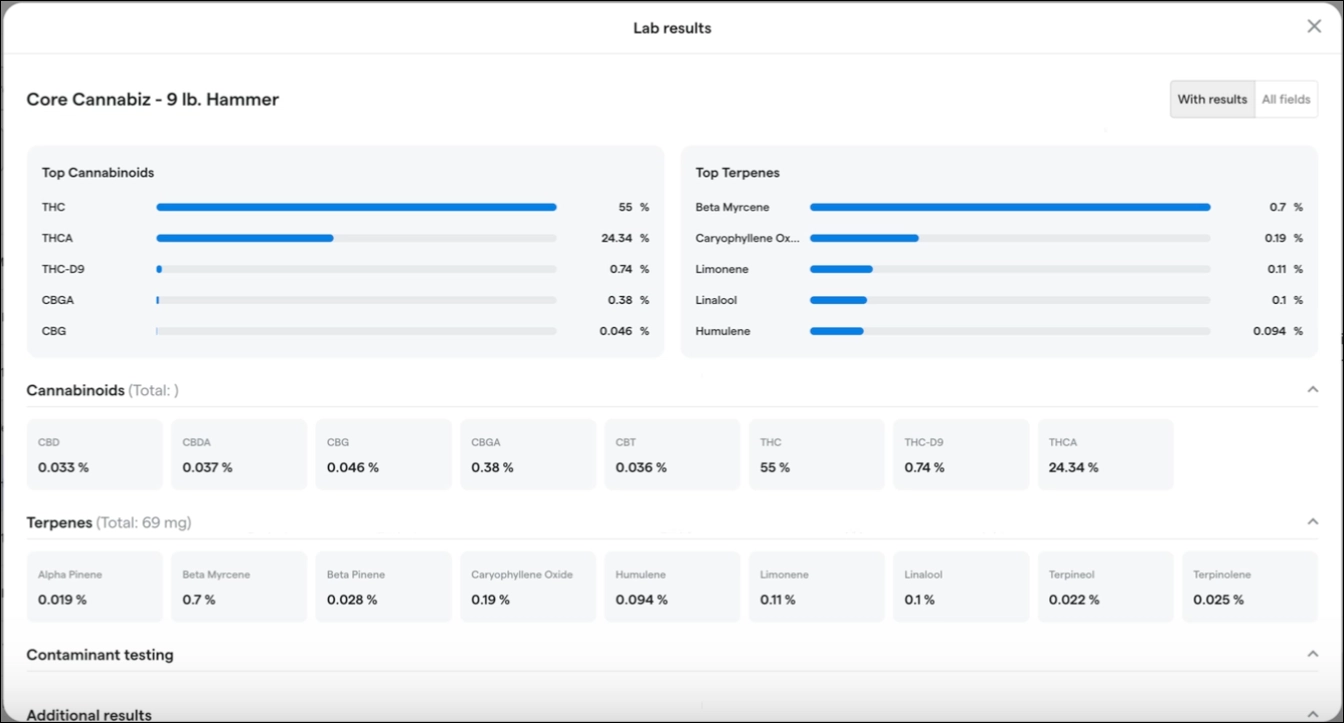Click the THC-D9 progress bar
The height and width of the screenshot is (723, 1344).
pos(356,269)
